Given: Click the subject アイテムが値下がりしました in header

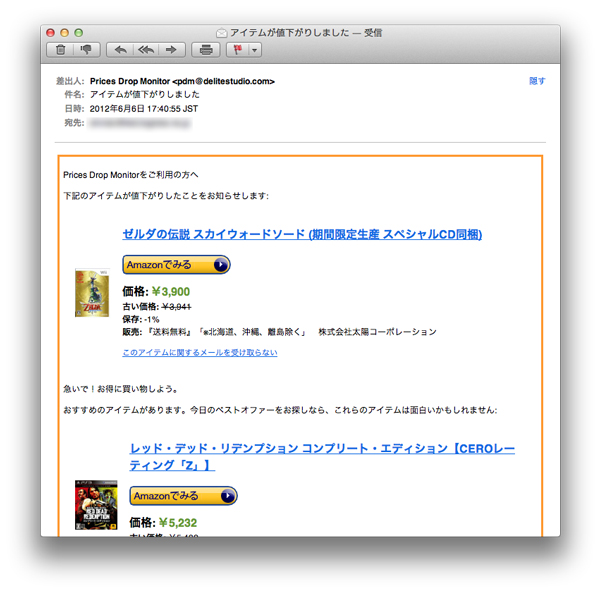Looking at the screenshot, I should (145, 95).
